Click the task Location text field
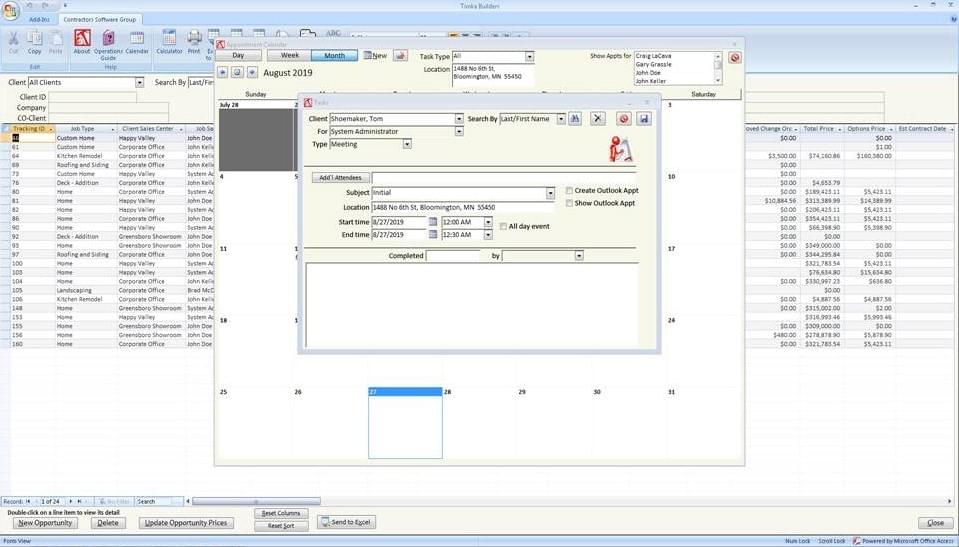Image resolution: width=959 pixels, height=547 pixels. coord(462,207)
